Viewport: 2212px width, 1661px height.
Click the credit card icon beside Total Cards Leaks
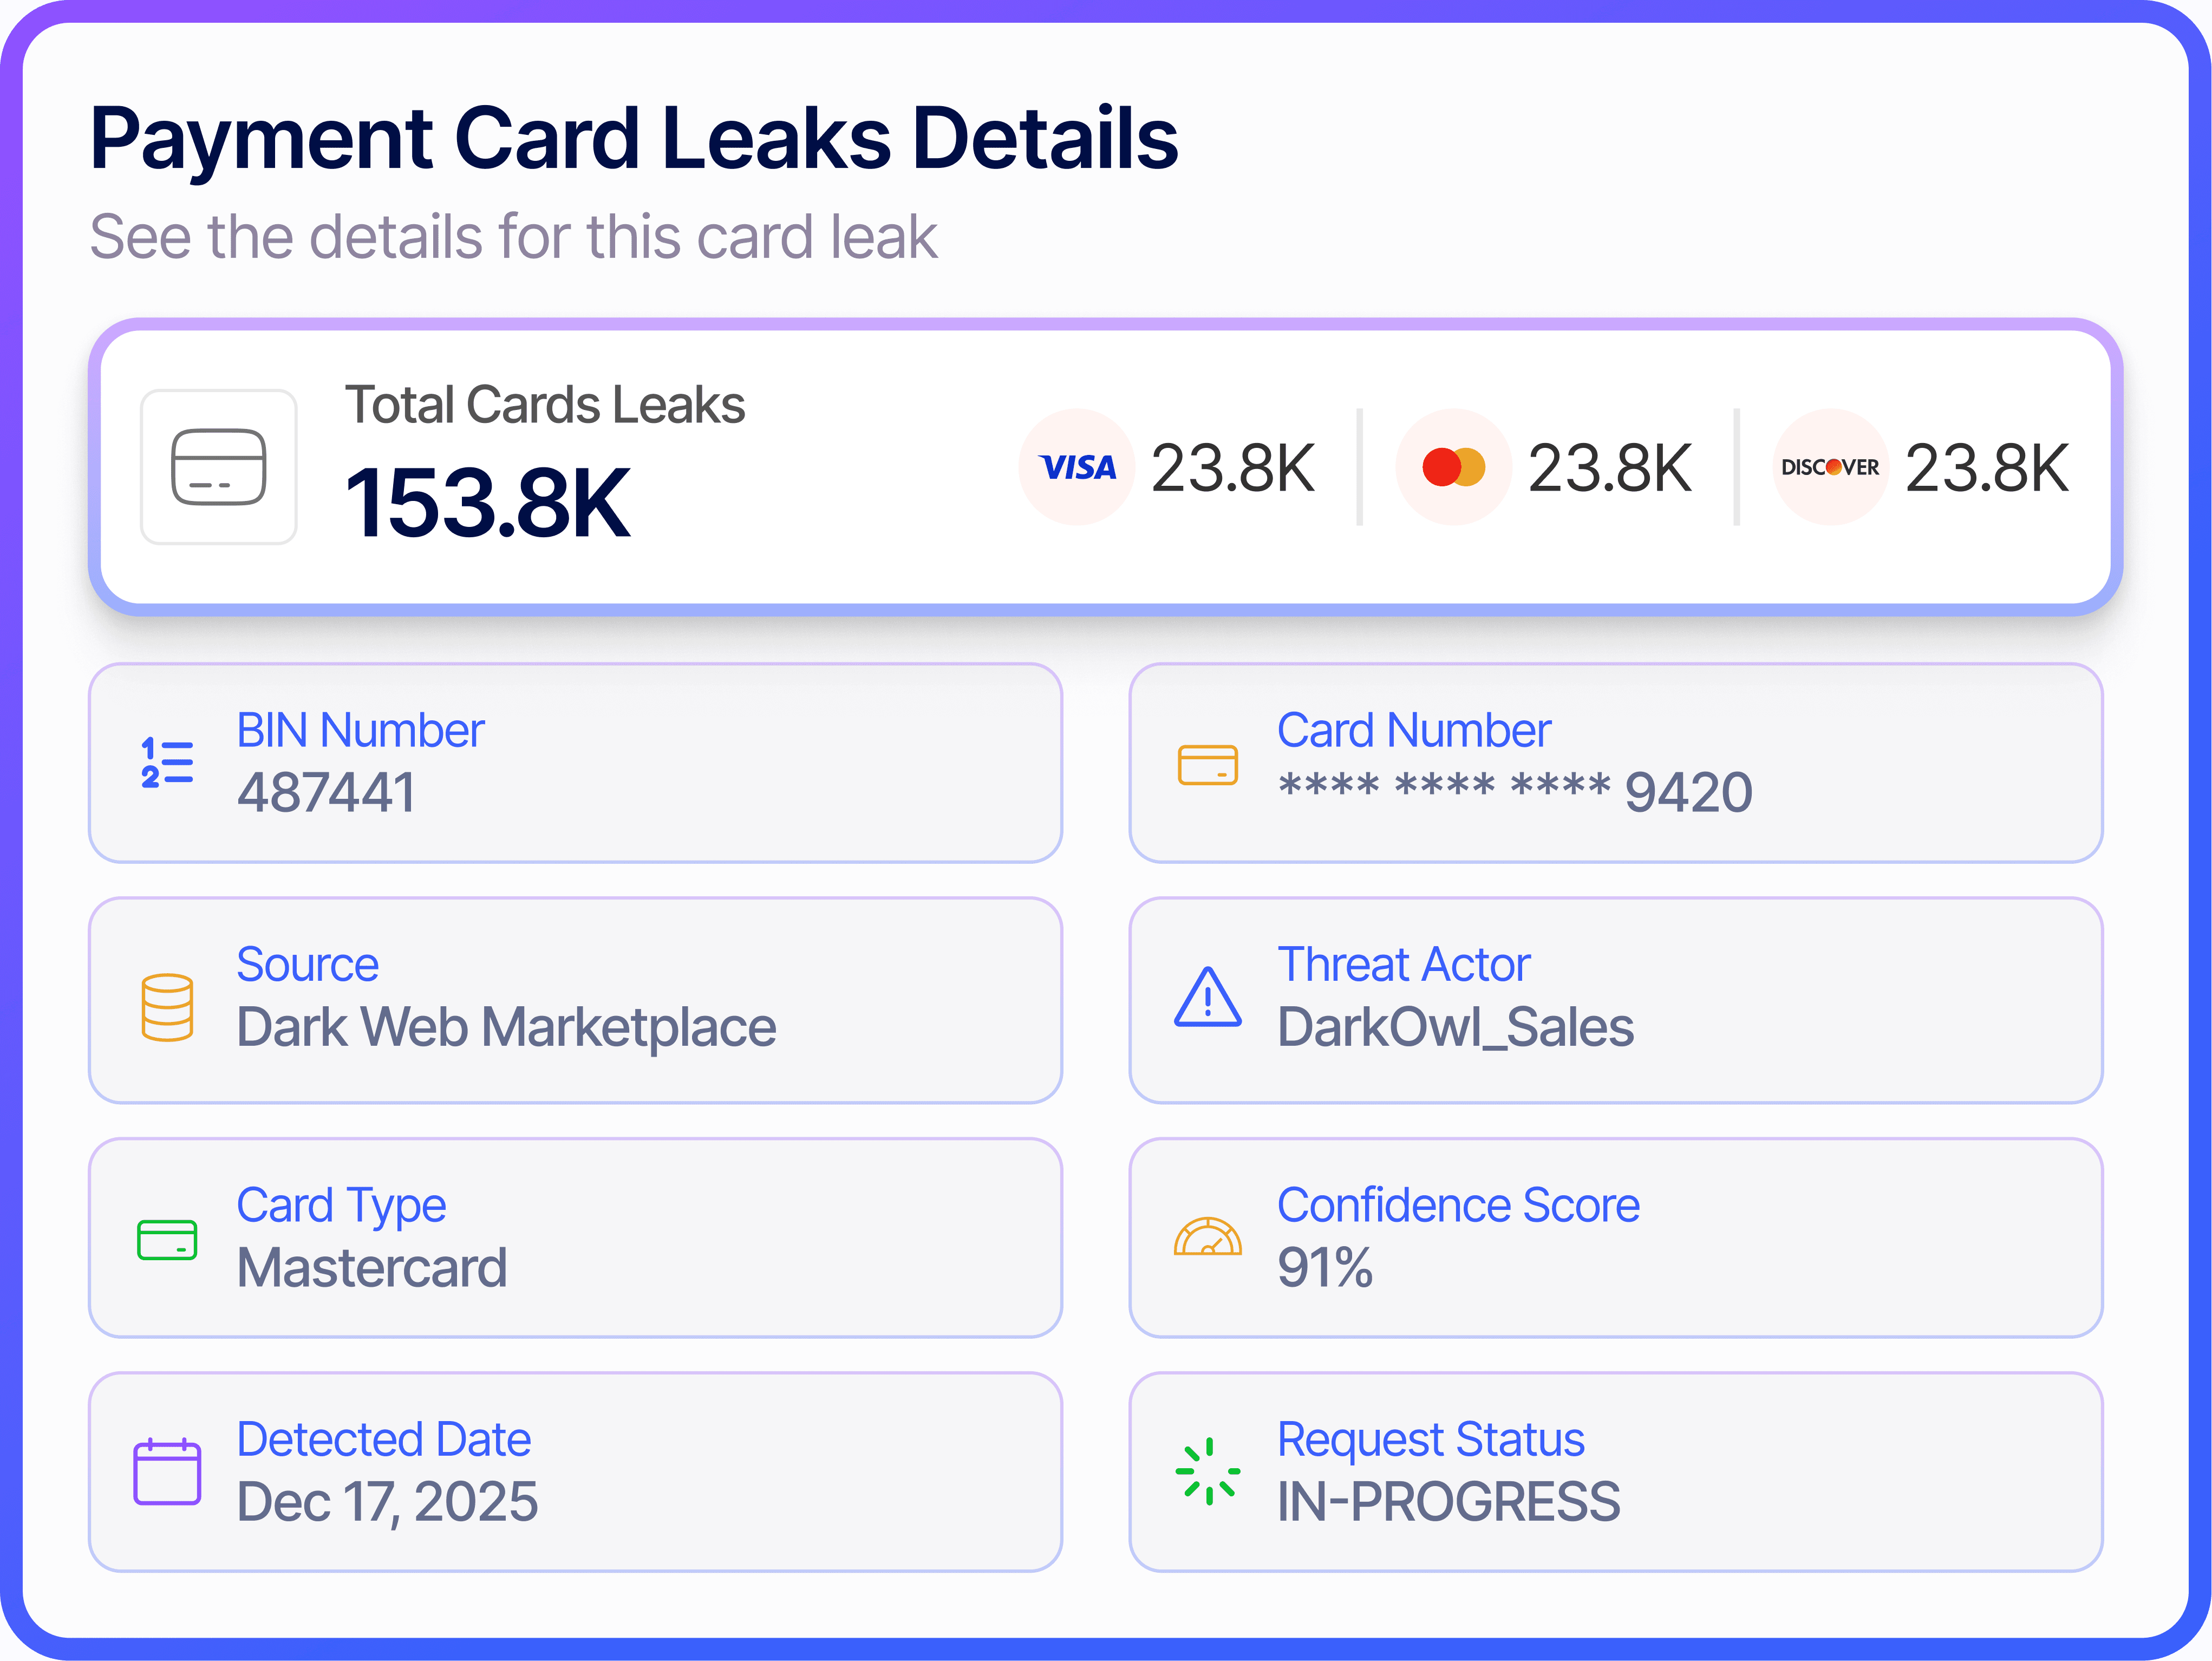[x=218, y=467]
